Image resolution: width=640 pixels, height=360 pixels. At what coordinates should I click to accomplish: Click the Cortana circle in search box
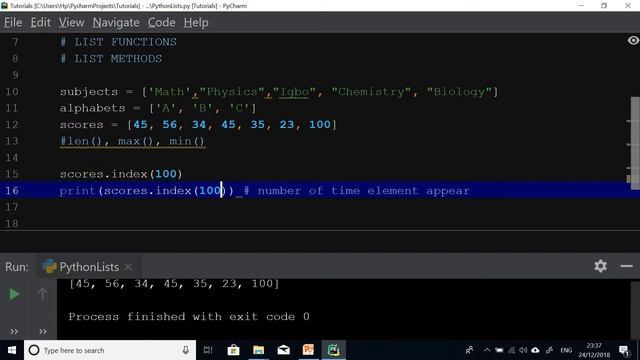(x=34, y=350)
